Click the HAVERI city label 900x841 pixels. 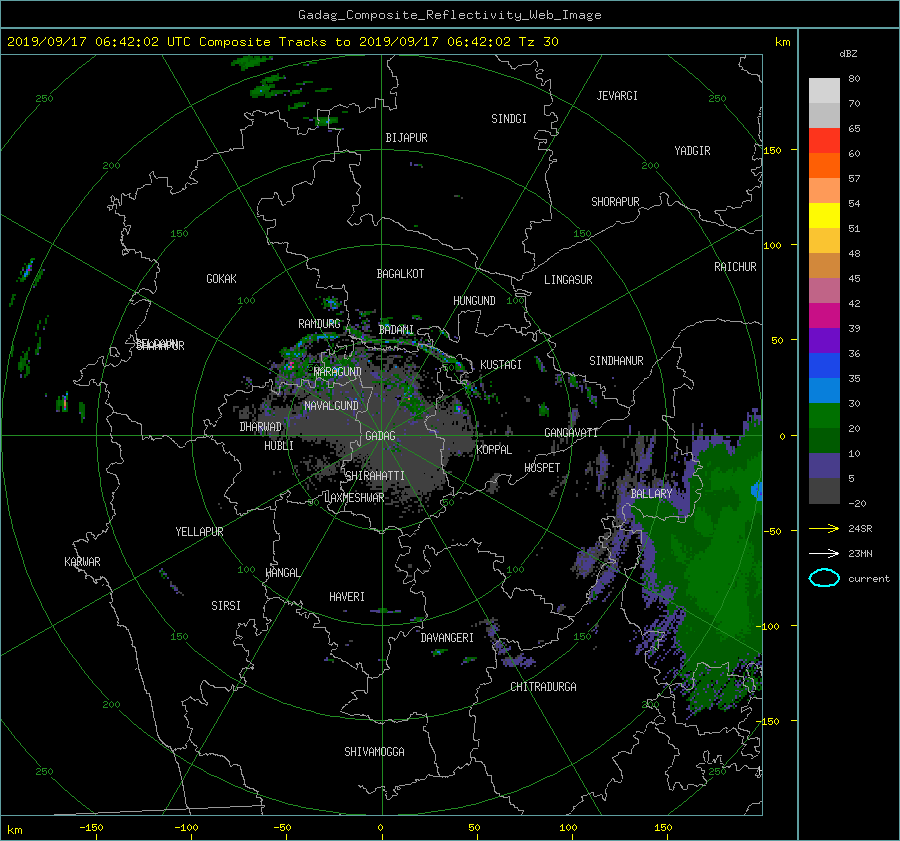coord(347,597)
